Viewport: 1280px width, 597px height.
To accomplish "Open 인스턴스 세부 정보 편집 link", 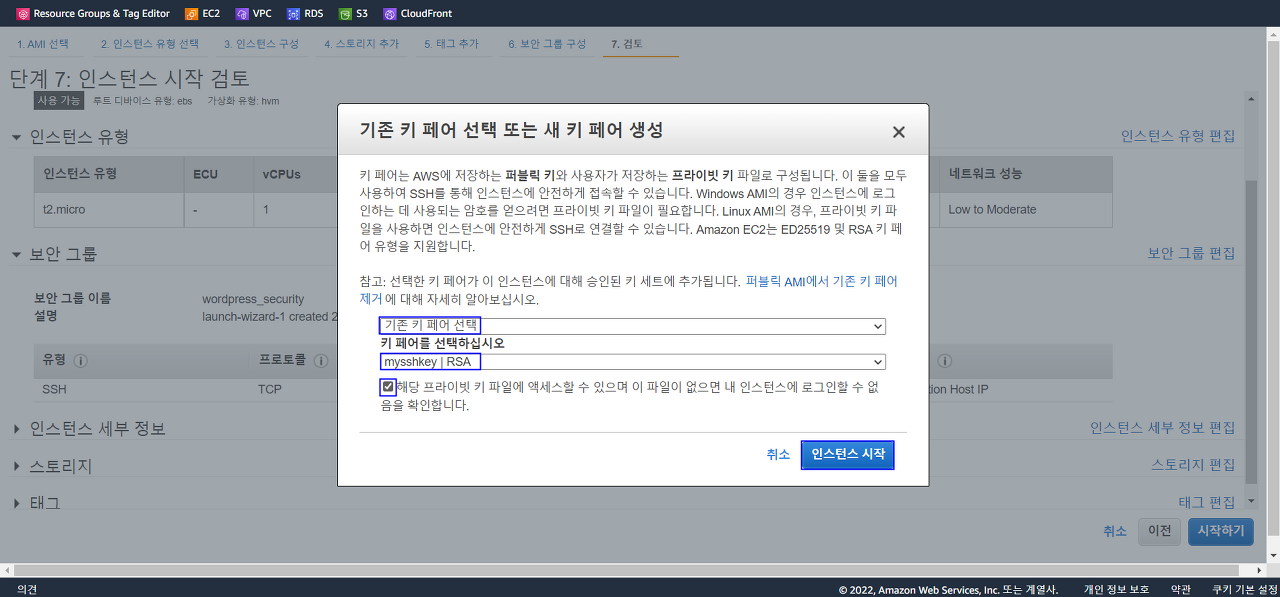I will pos(1163,428).
